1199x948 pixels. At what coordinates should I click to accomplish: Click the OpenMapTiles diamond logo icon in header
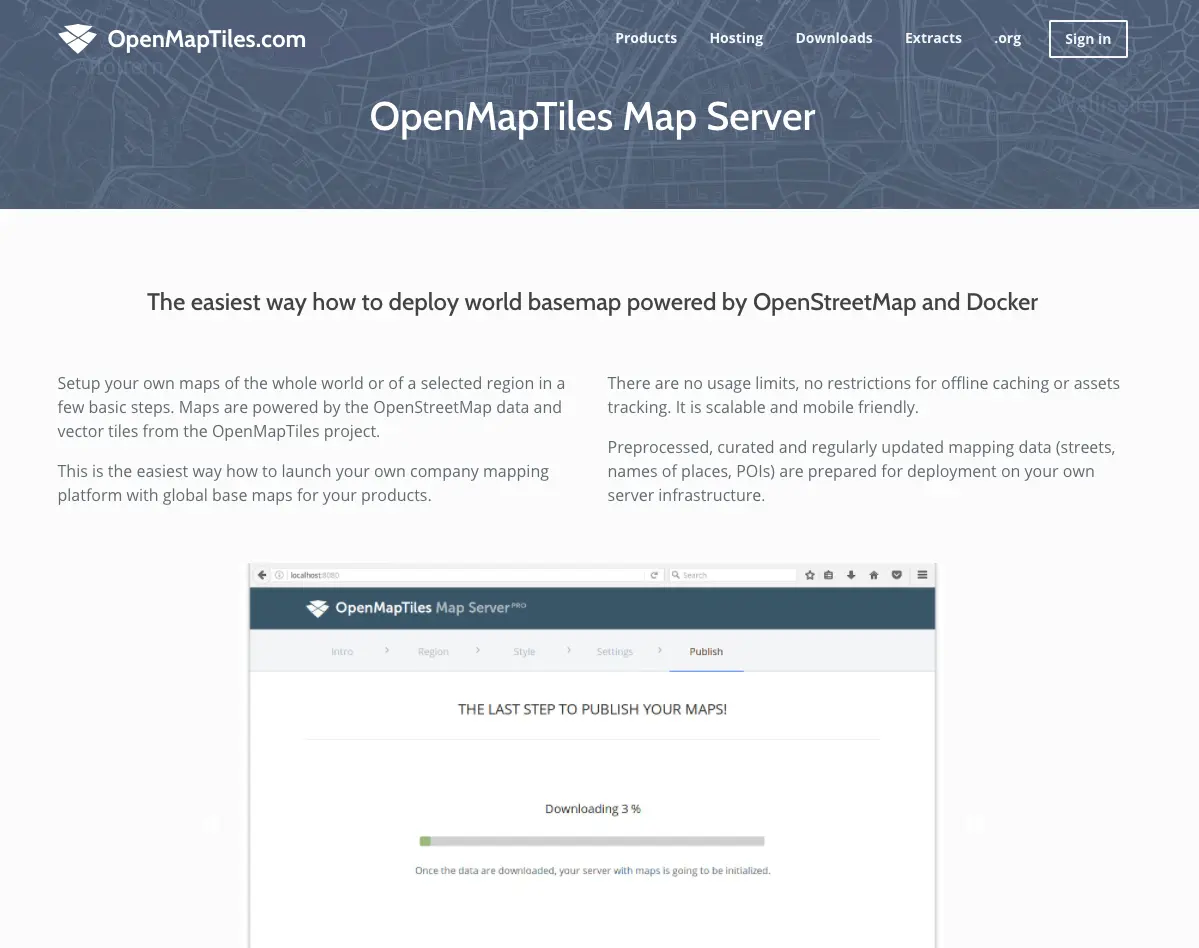tap(77, 38)
